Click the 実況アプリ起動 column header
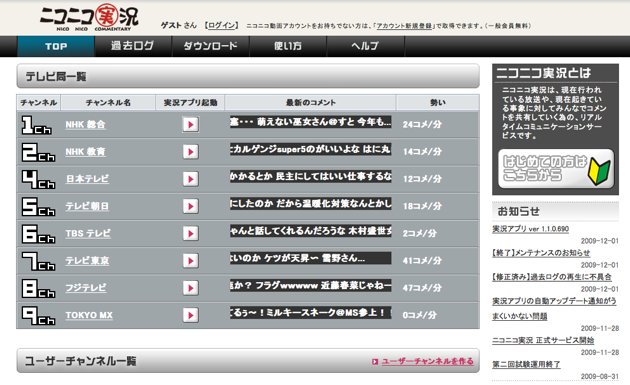 pos(190,103)
